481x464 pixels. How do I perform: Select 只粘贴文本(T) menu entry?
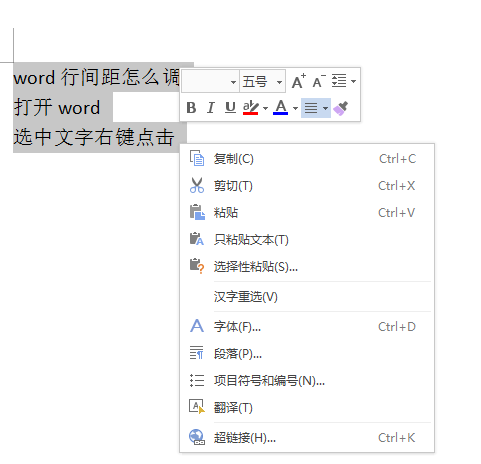(x=307, y=240)
